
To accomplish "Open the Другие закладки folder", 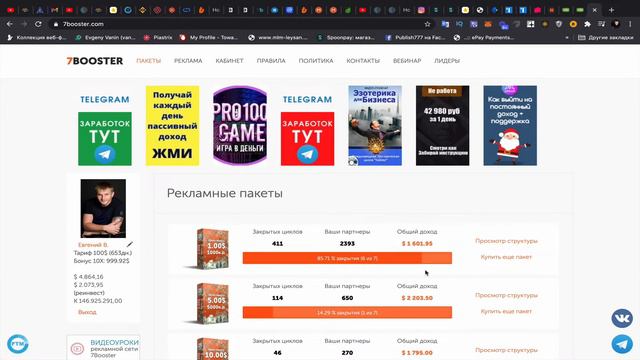I will [x=607, y=37].
